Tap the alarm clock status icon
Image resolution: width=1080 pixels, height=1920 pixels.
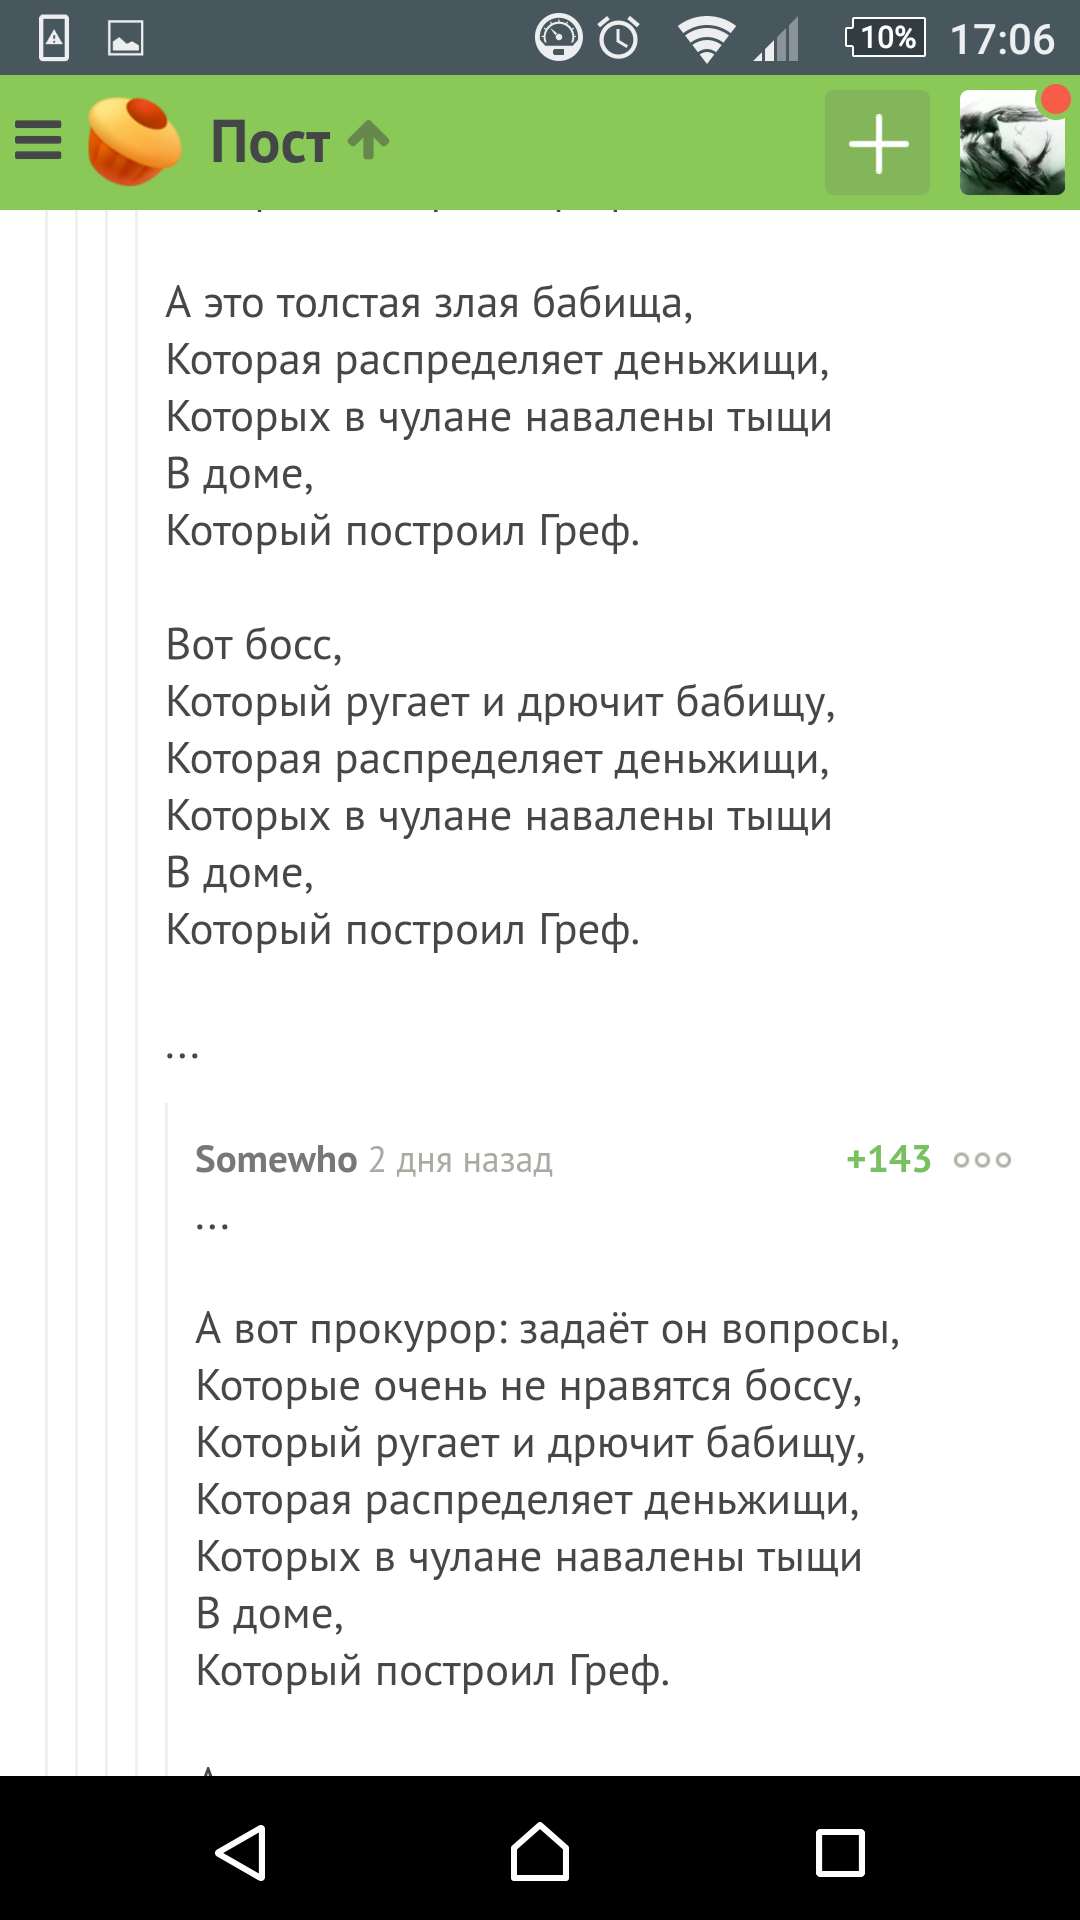coord(619,39)
